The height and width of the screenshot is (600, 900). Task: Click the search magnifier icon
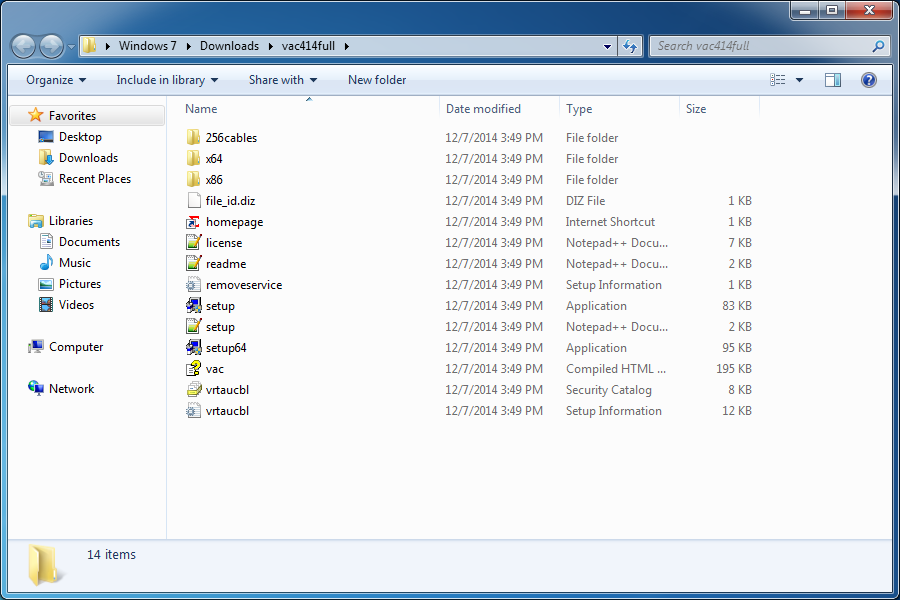point(878,46)
